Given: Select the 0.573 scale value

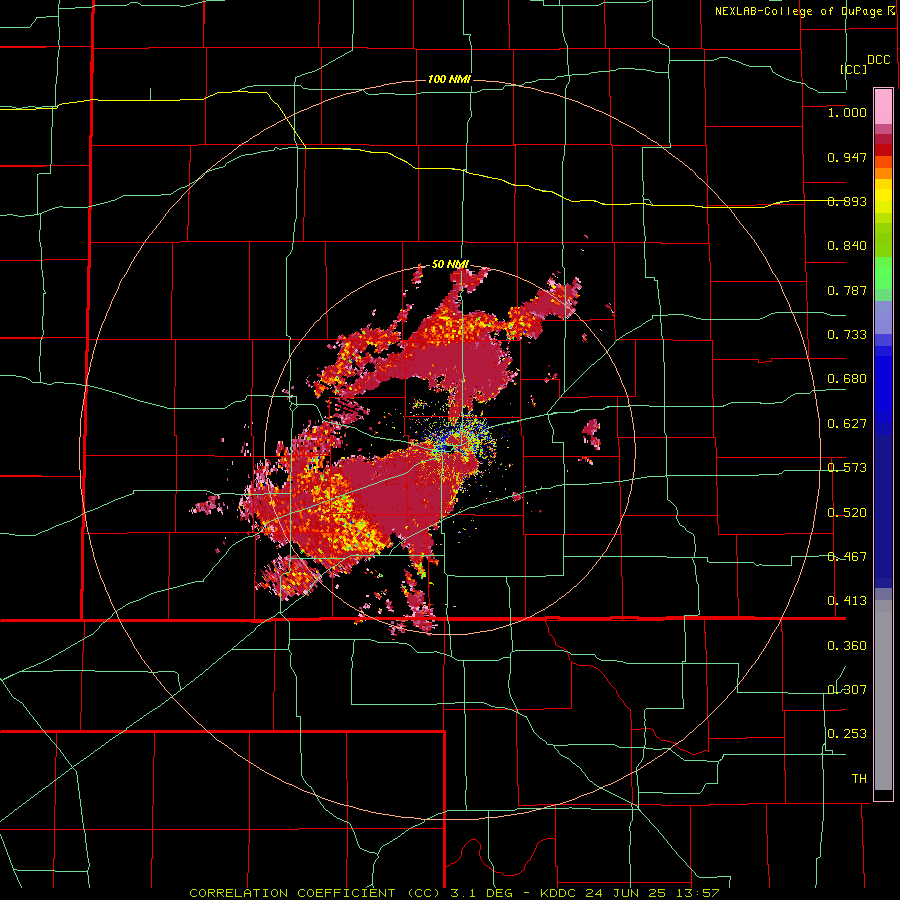Looking at the screenshot, I should point(847,468).
